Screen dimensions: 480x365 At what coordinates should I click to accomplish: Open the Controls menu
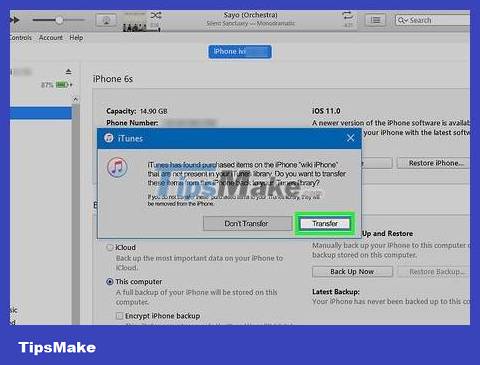[x=21, y=38]
